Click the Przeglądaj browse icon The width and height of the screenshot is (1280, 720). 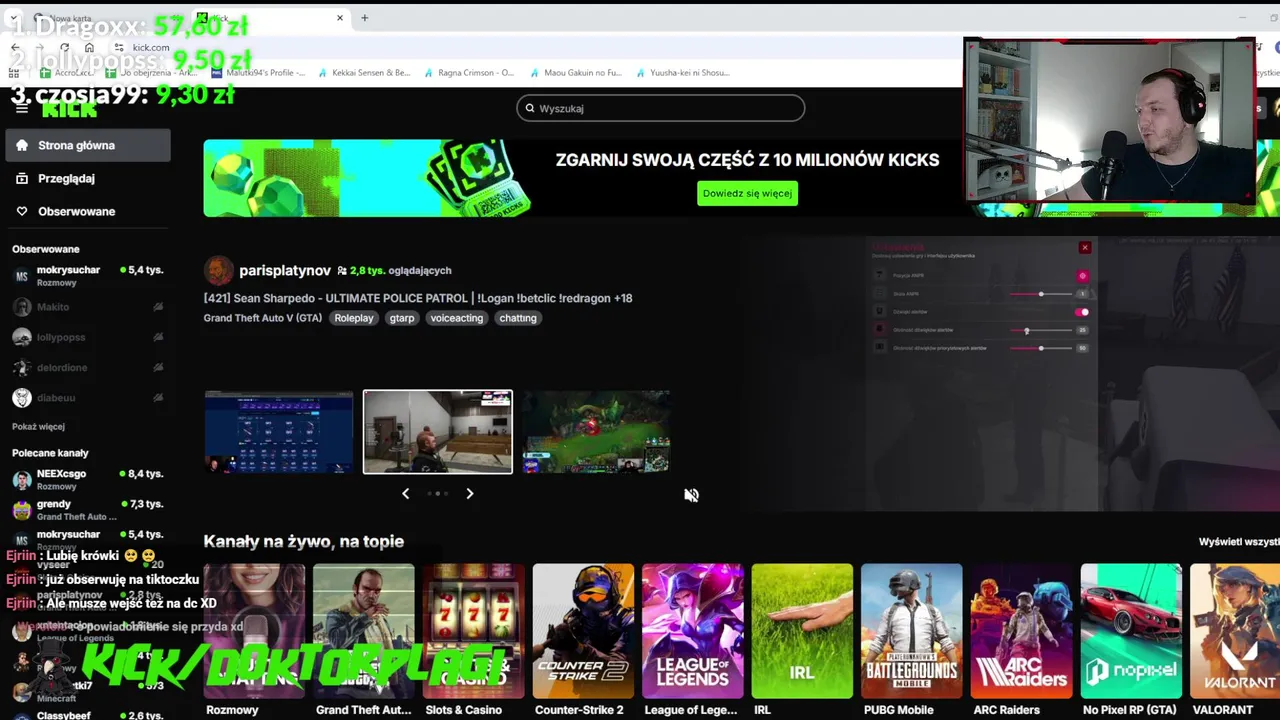[x=22, y=178]
